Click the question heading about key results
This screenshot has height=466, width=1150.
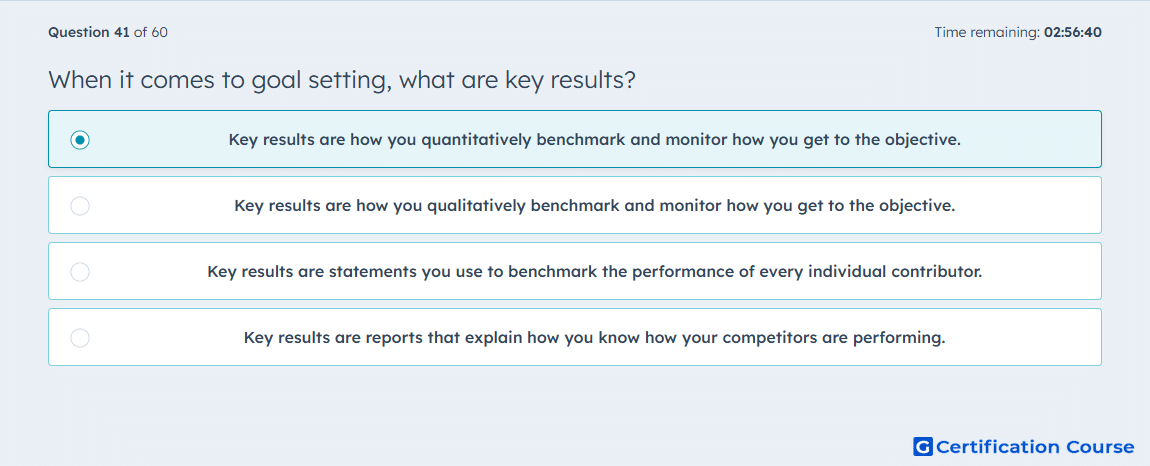tap(342, 80)
